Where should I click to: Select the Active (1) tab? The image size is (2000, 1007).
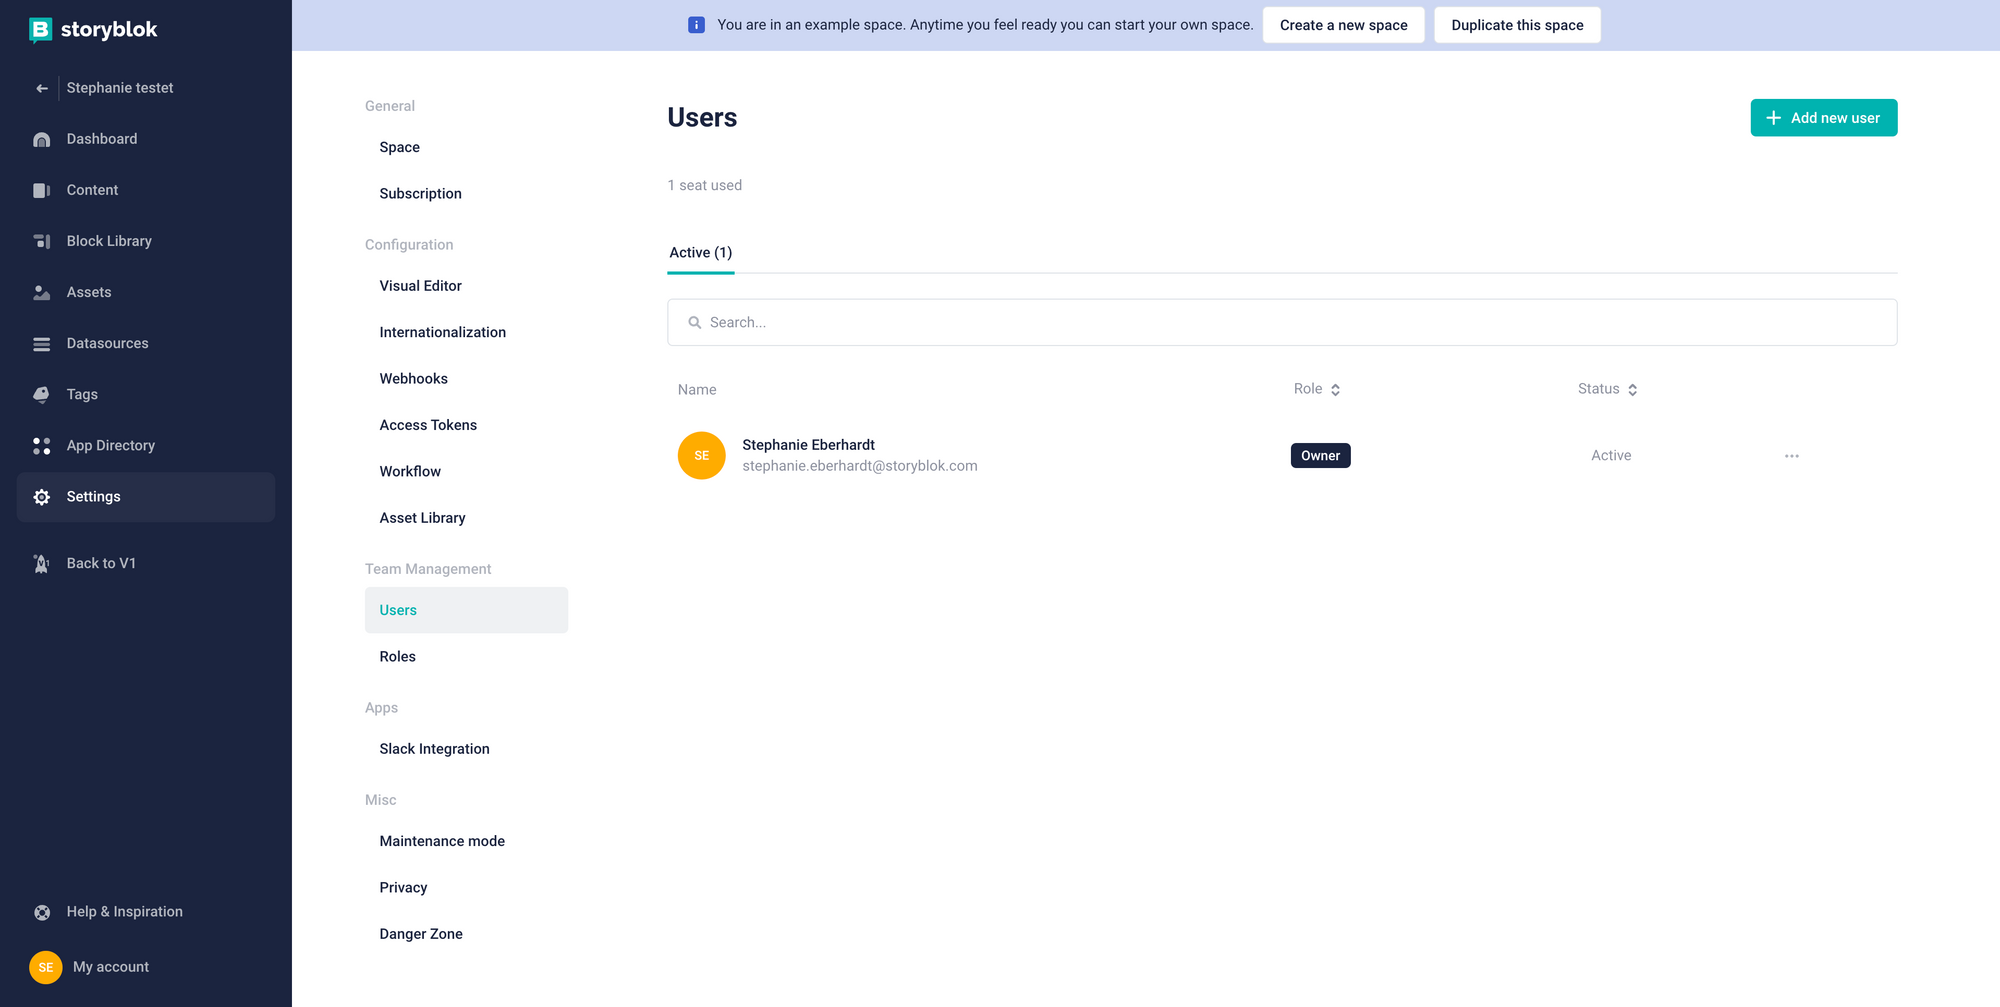coord(701,252)
